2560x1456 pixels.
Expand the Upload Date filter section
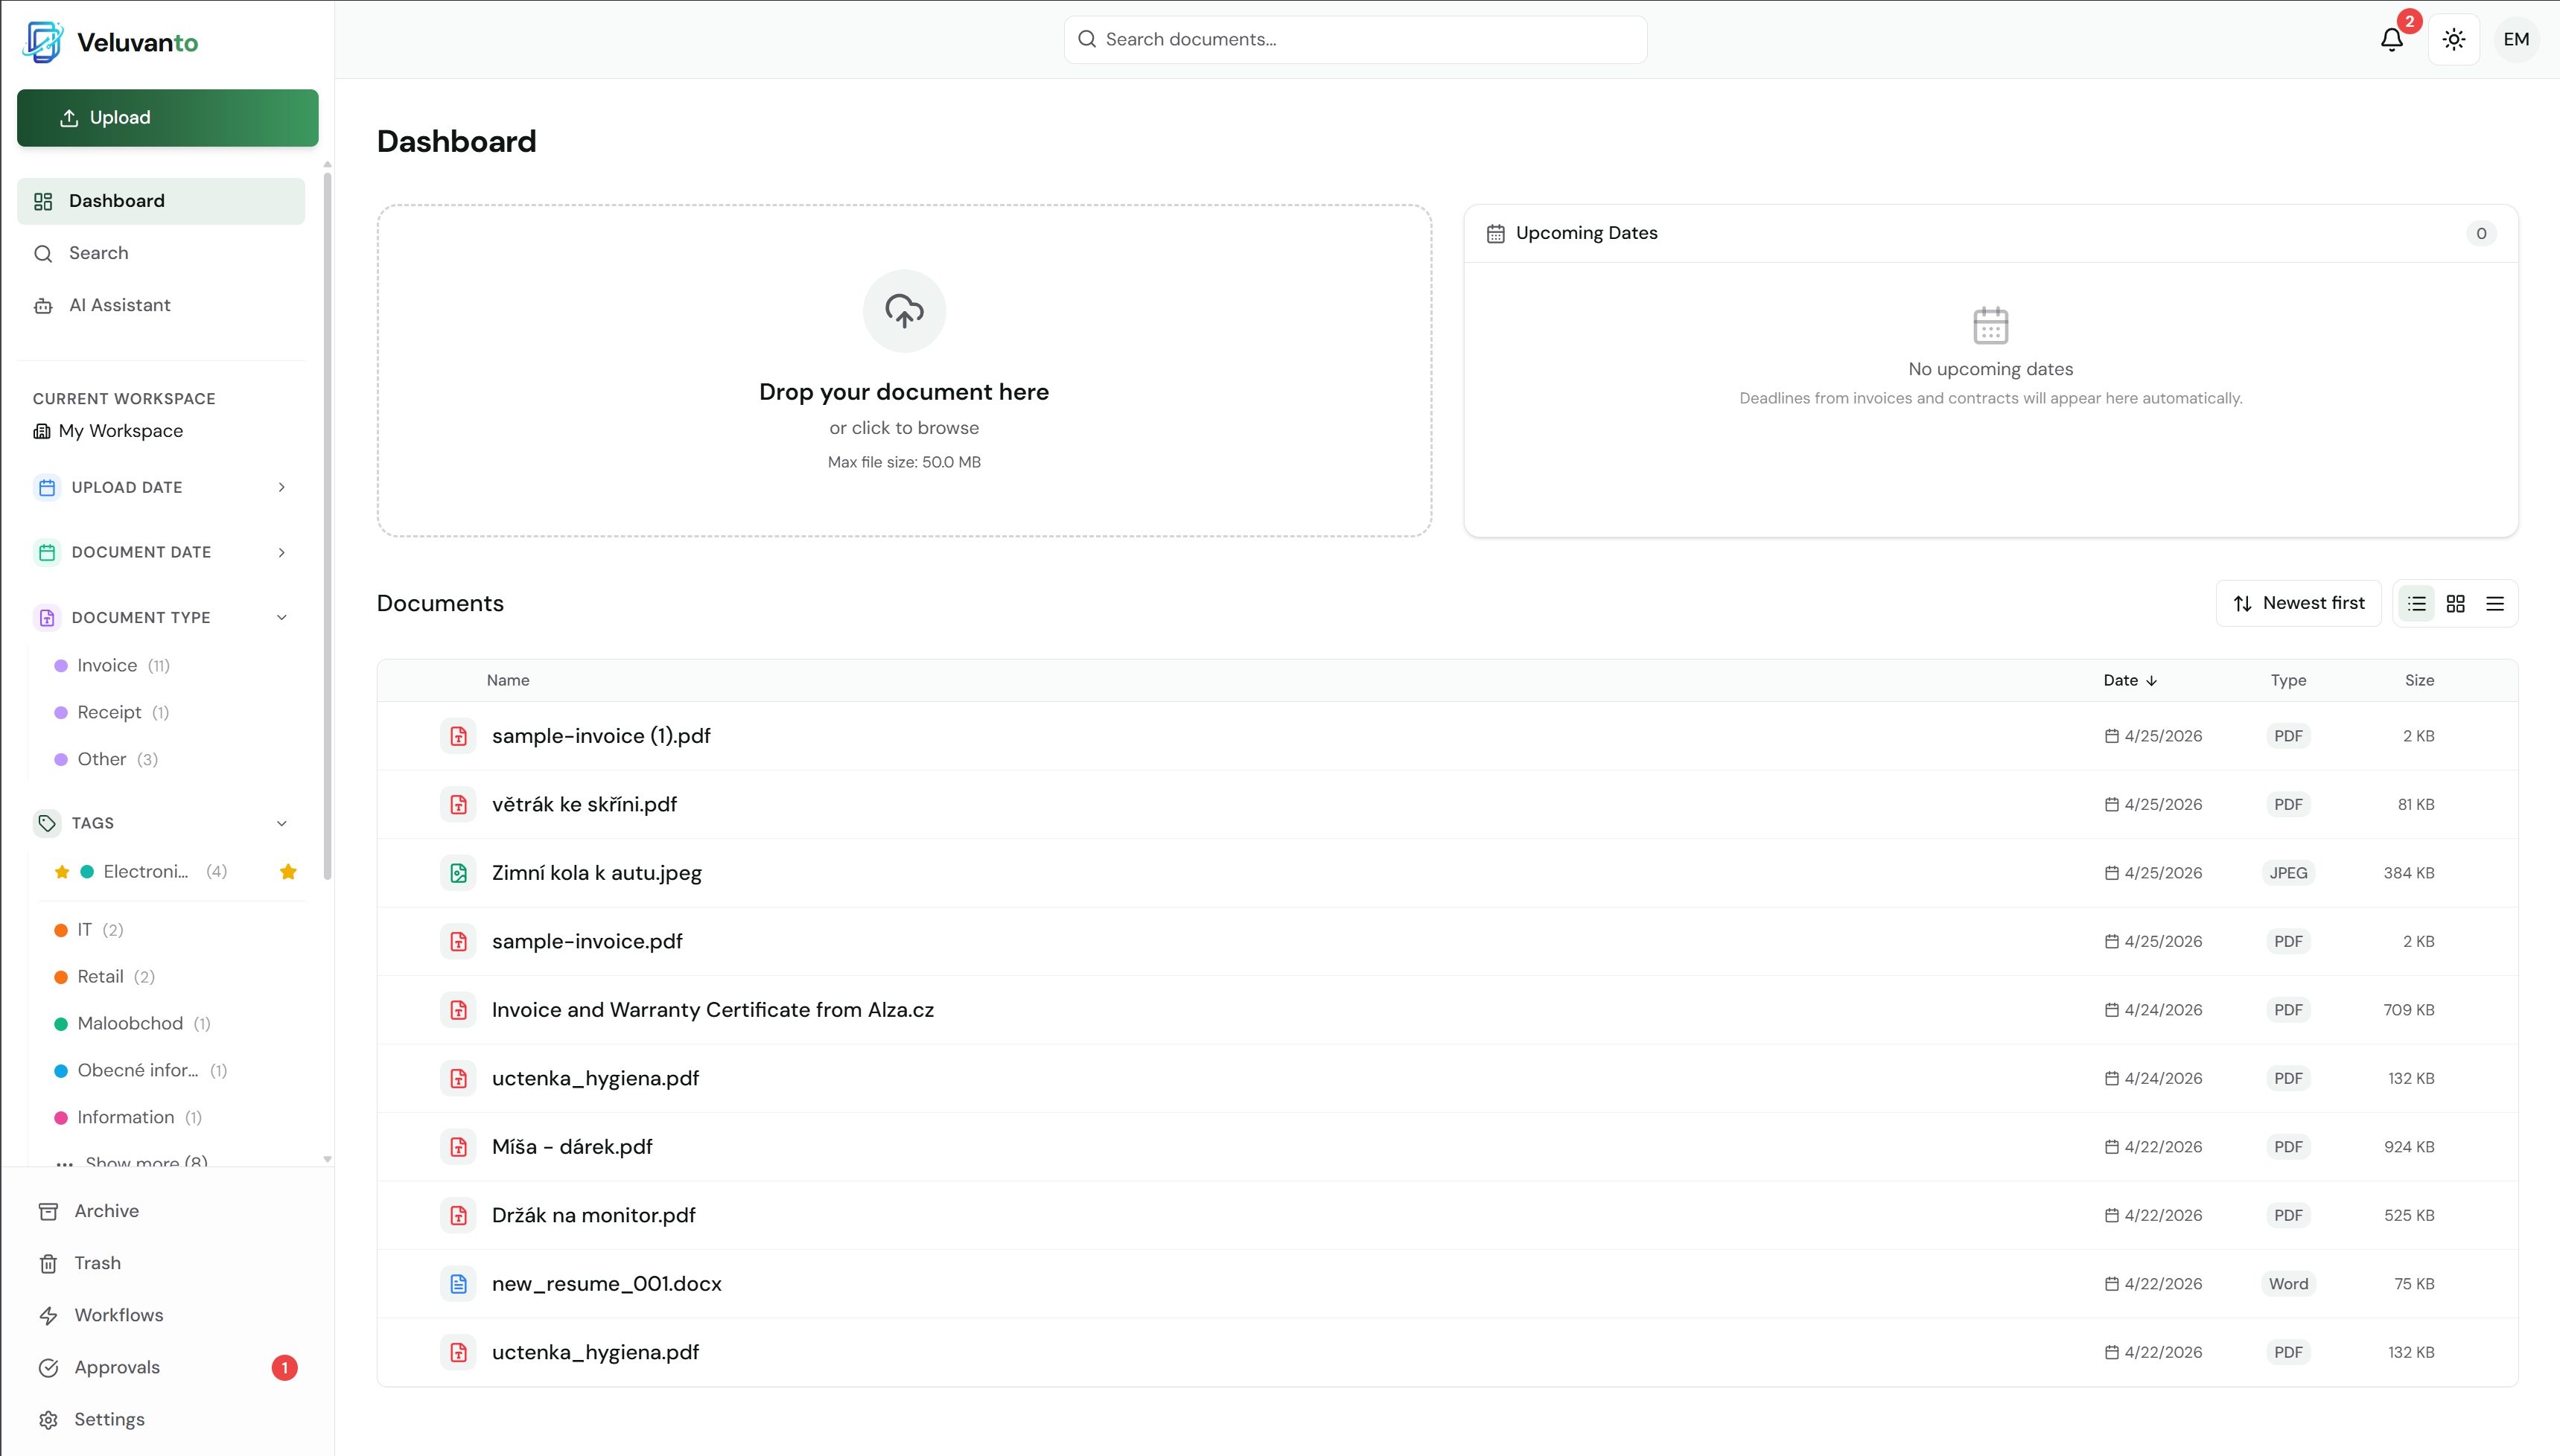(161, 487)
